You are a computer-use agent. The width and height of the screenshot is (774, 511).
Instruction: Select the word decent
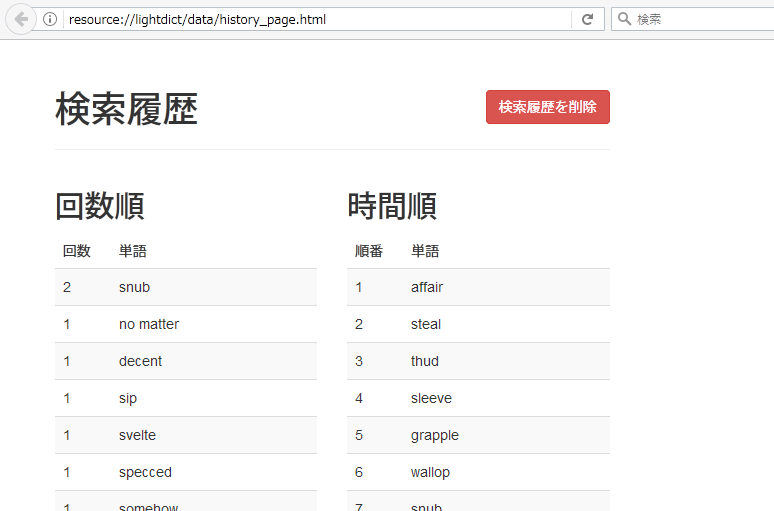click(140, 361)
